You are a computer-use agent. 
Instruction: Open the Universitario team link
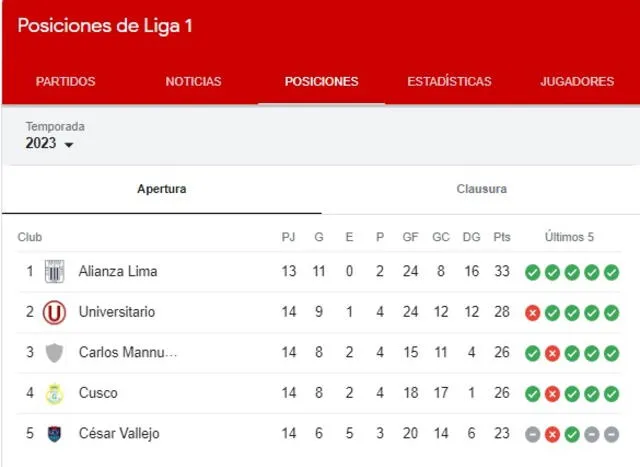point(117,312)
